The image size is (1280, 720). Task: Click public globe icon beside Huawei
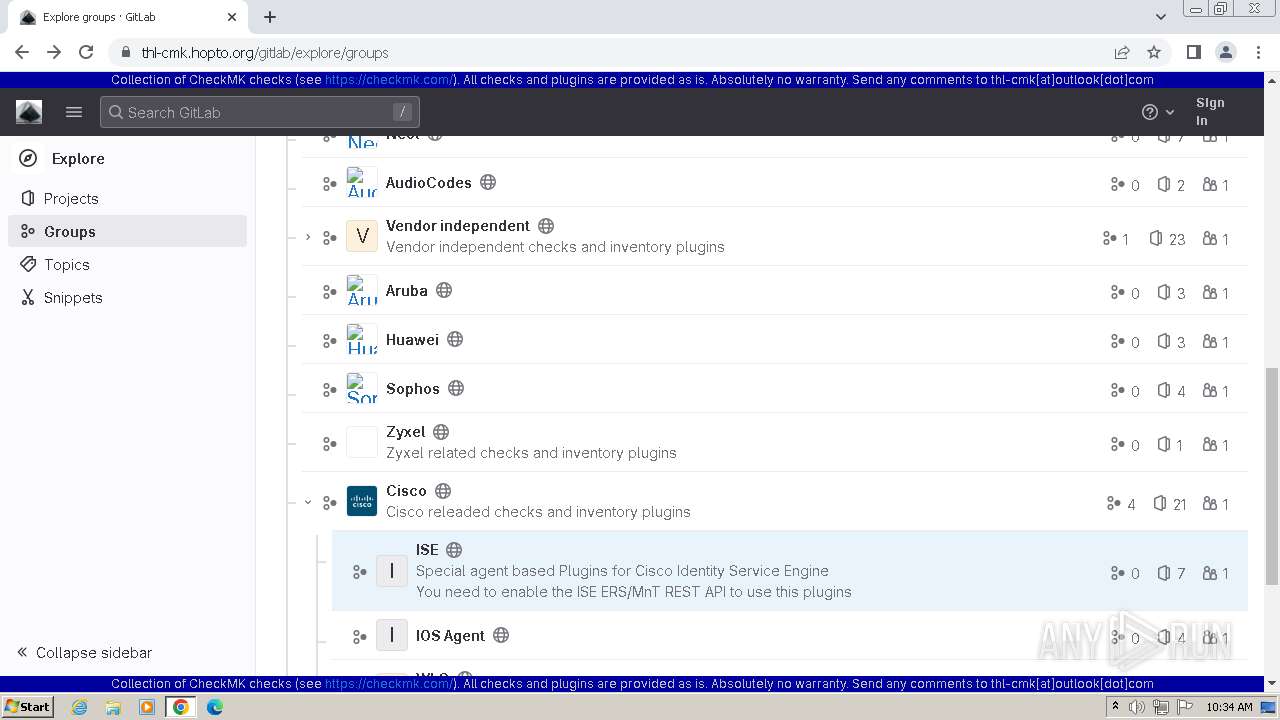pyautogui.click(x=455, y=339)
